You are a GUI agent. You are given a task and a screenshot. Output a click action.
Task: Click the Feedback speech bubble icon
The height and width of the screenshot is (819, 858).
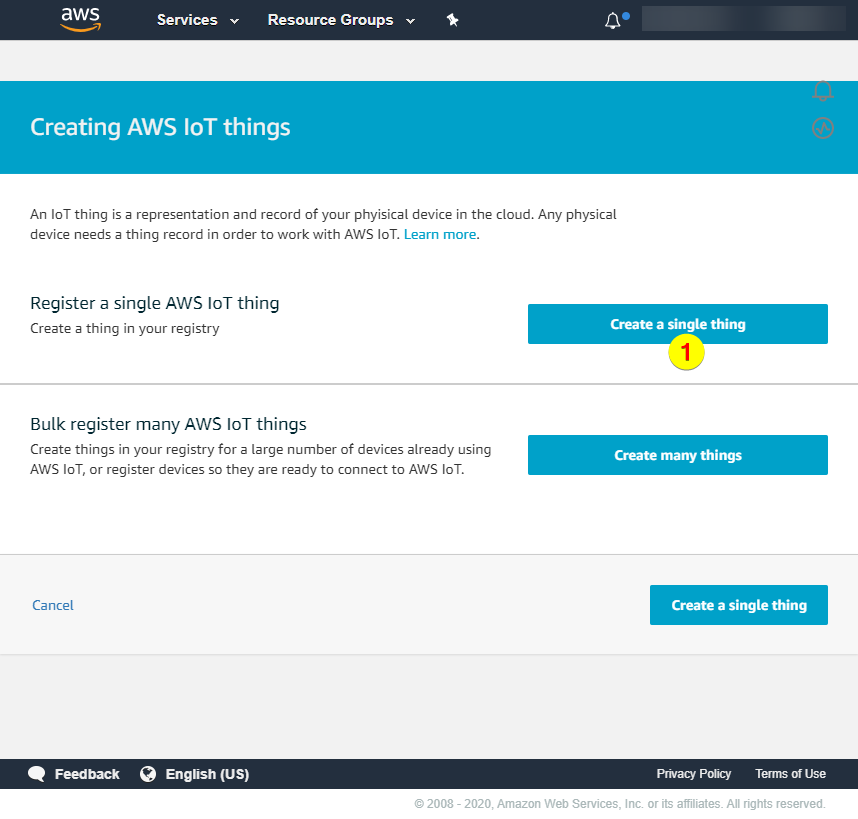coord(37,774)
